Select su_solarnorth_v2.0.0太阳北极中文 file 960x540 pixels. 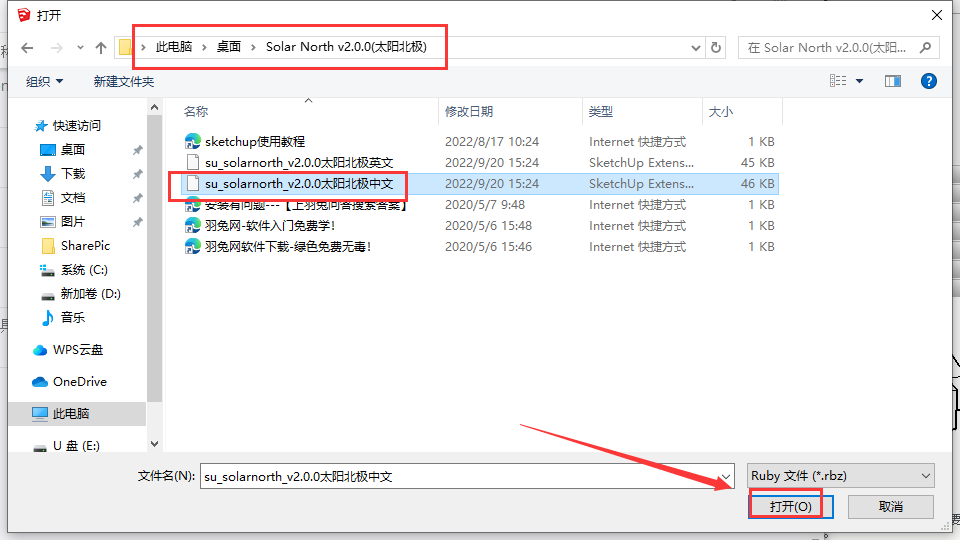[299, 184]
